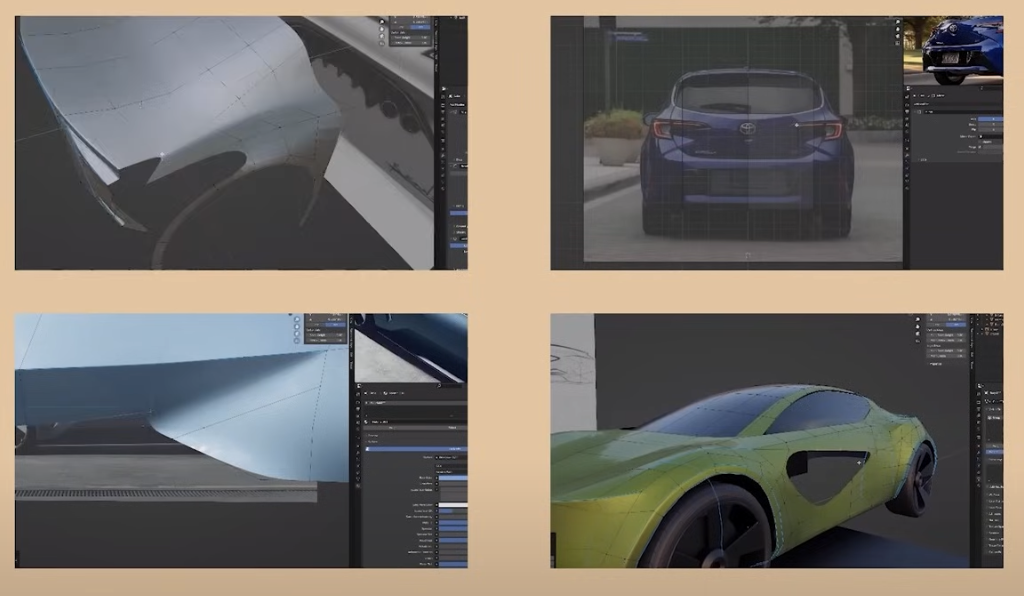The height and width of the screenshot is (596, 1024).
Task: Open last properties tab icon in blue fender screenshot
Action: [x=358, y=486]
